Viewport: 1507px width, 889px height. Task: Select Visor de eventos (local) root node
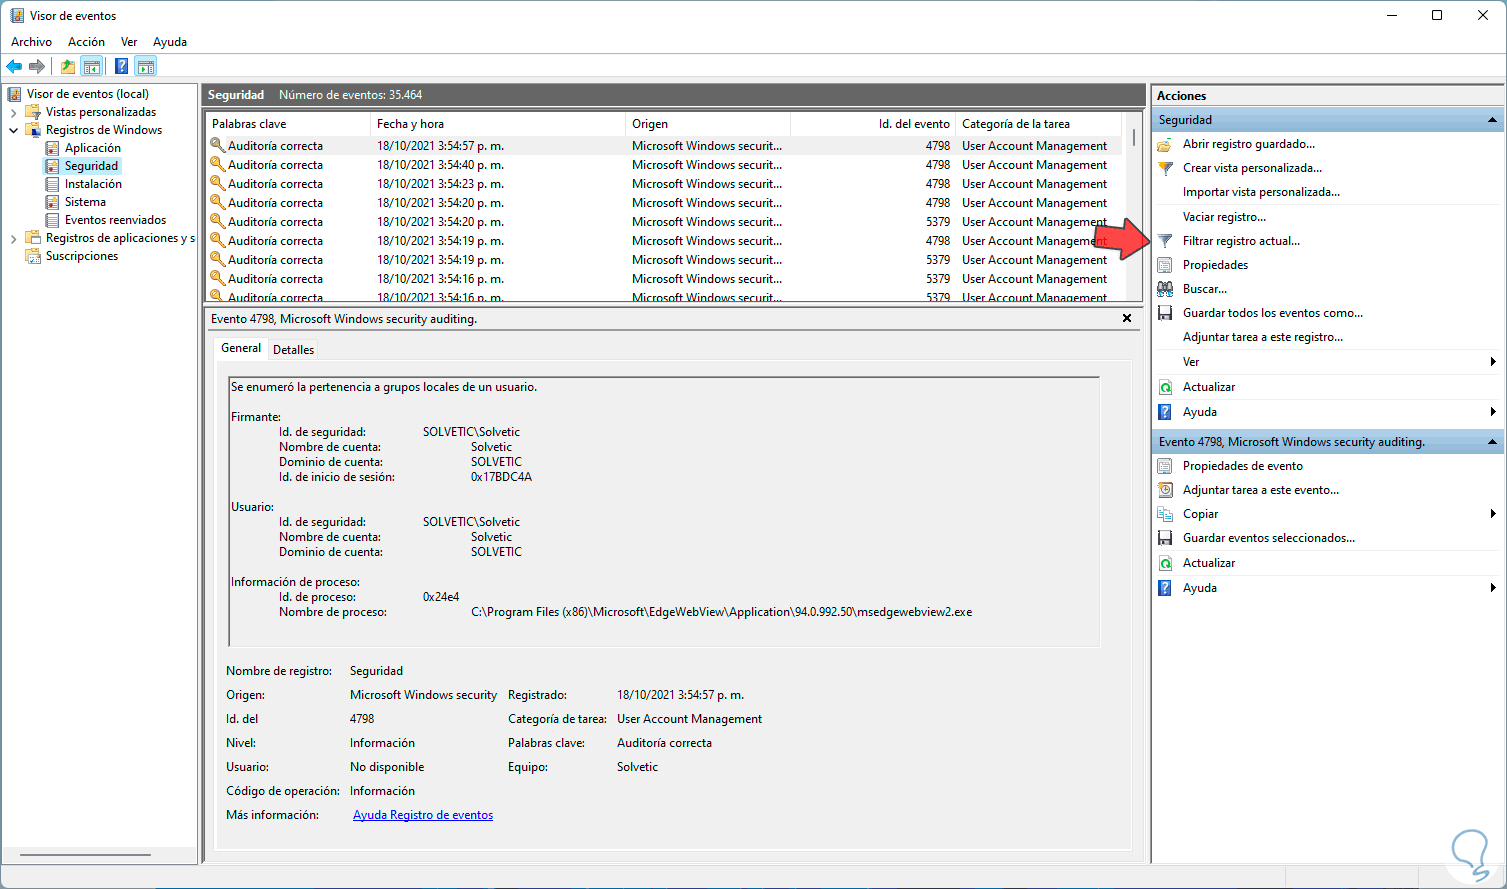[x=88, y=94]
